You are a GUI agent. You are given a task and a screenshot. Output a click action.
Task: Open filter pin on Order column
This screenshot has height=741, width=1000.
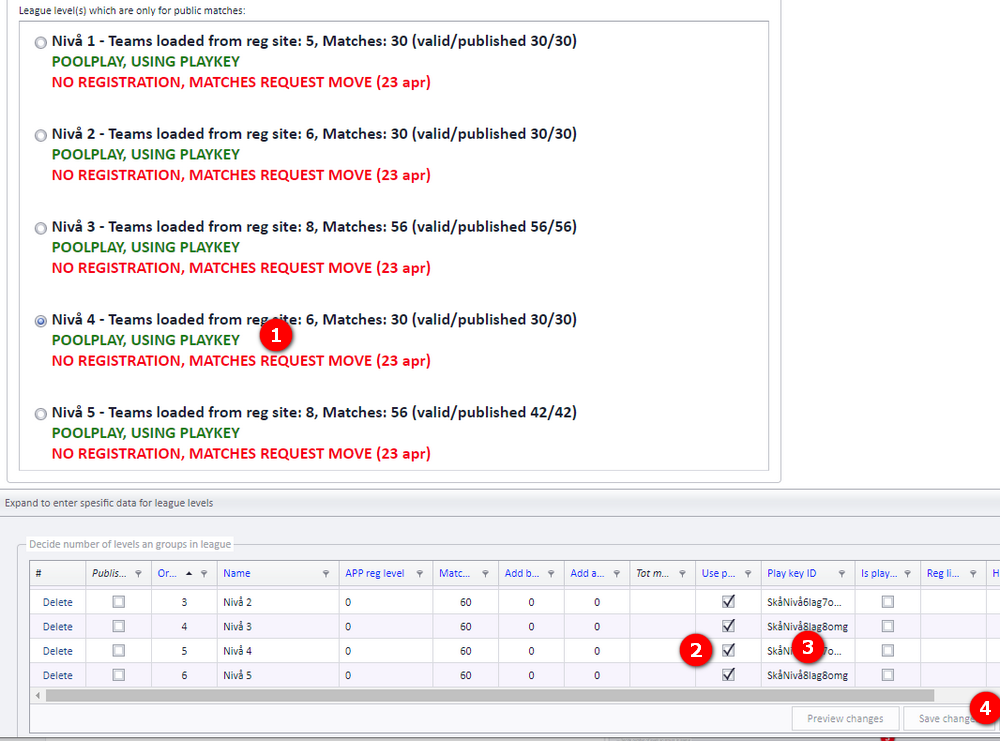click(x=204, y=574)
